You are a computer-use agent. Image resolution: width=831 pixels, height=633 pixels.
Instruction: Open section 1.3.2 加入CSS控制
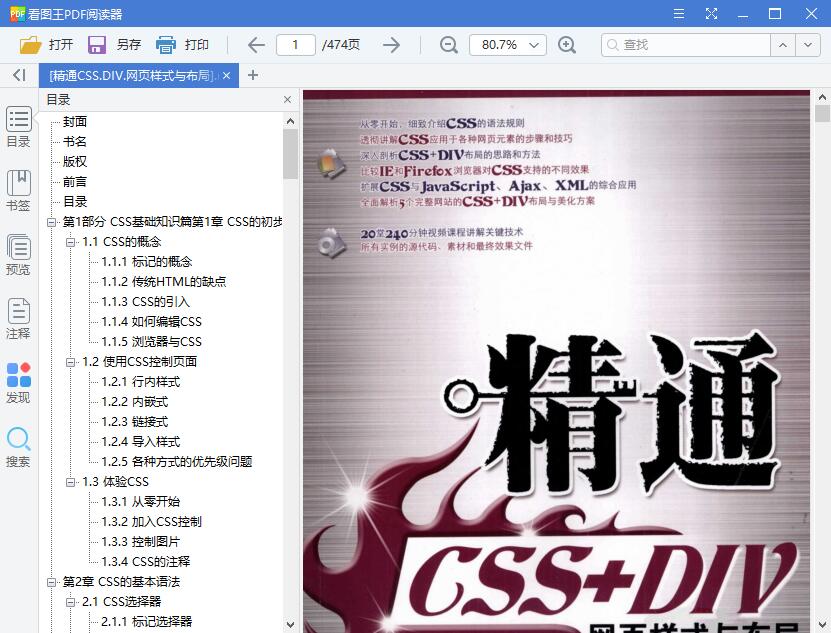(x=152, y=522)
